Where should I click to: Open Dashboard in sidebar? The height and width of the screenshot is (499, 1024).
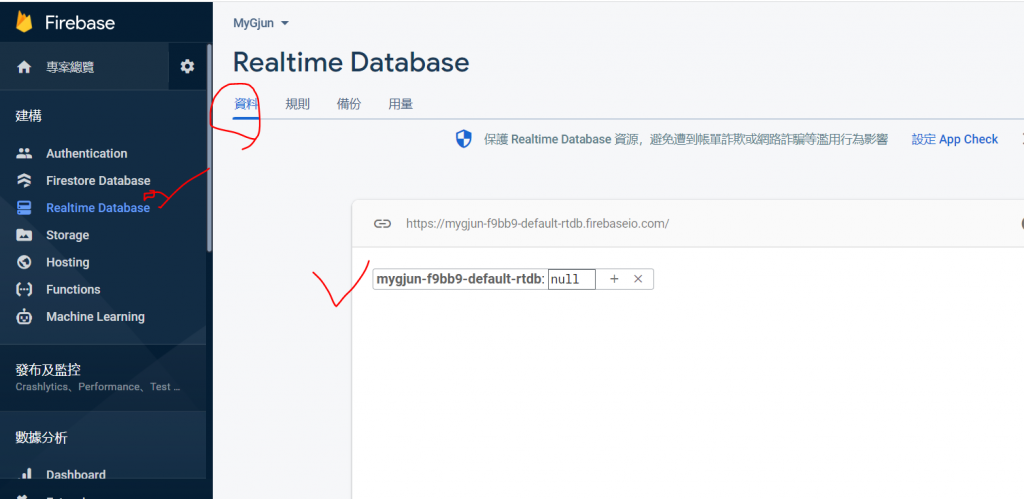pyautogui.click(x=76, y=475)
